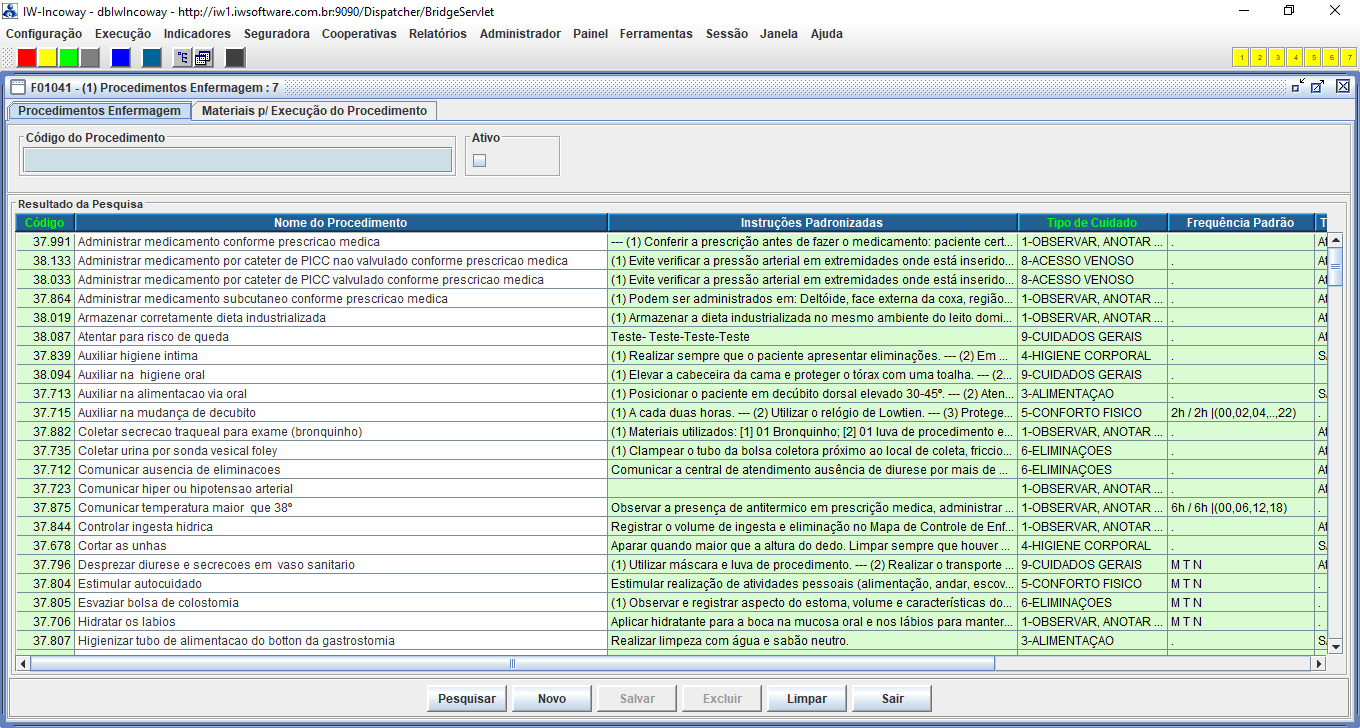Select row 'Cortar as unhas'
The image size is (1360, 728).
(x=671, y=546)
